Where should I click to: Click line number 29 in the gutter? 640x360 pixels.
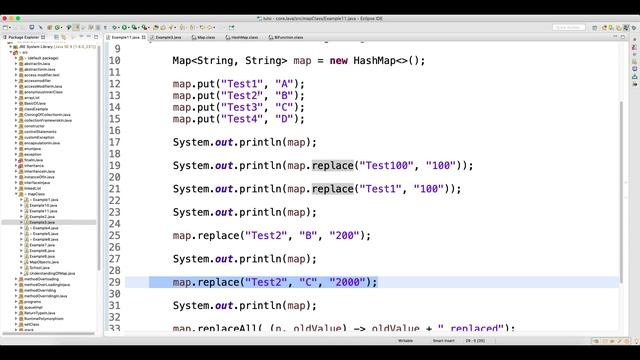tap(115, 282)
